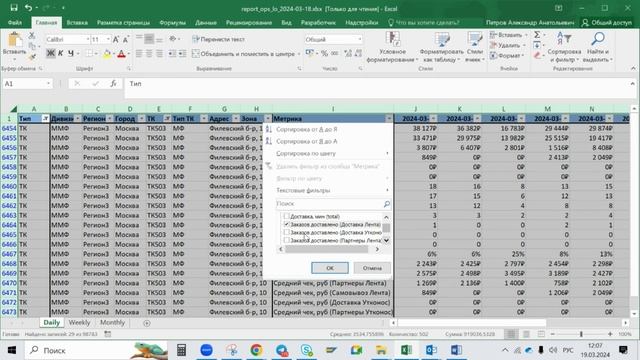The image size is (640, 360).
Task: Toggle Italic (К) formatting
Action: 60,53
